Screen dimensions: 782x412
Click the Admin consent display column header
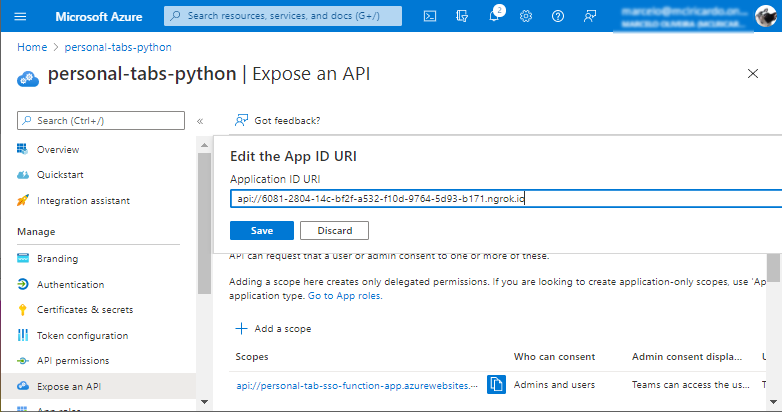(687, 357)
